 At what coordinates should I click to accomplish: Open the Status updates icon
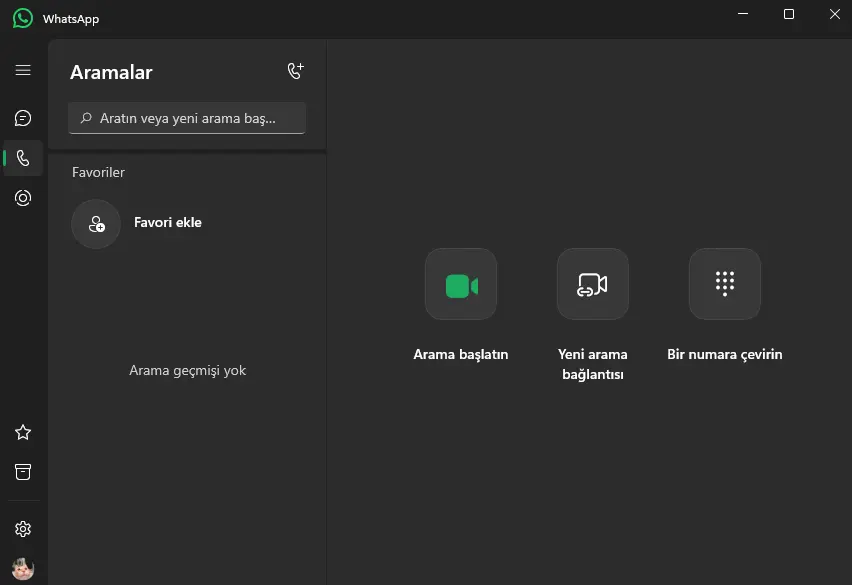point(23,198)
